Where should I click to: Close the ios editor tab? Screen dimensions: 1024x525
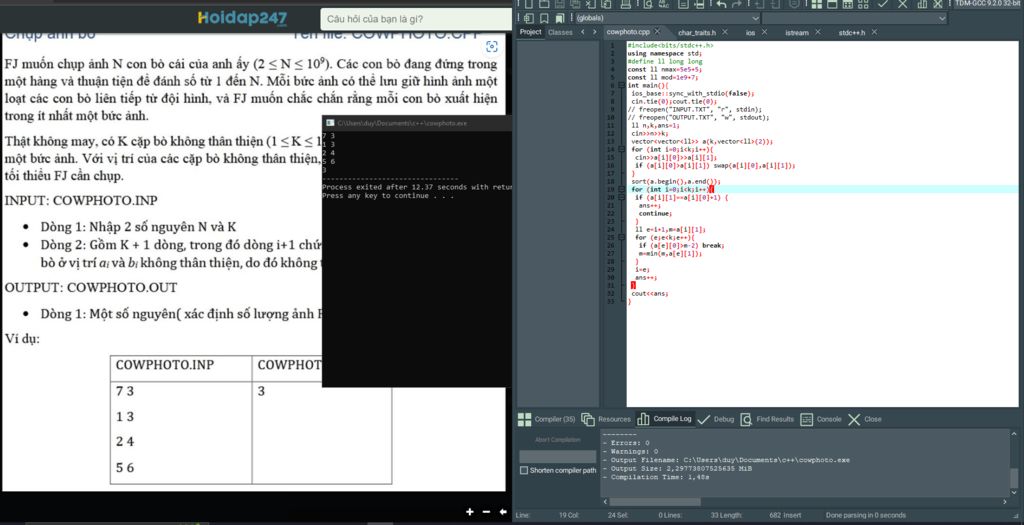[x=764, y=32]
